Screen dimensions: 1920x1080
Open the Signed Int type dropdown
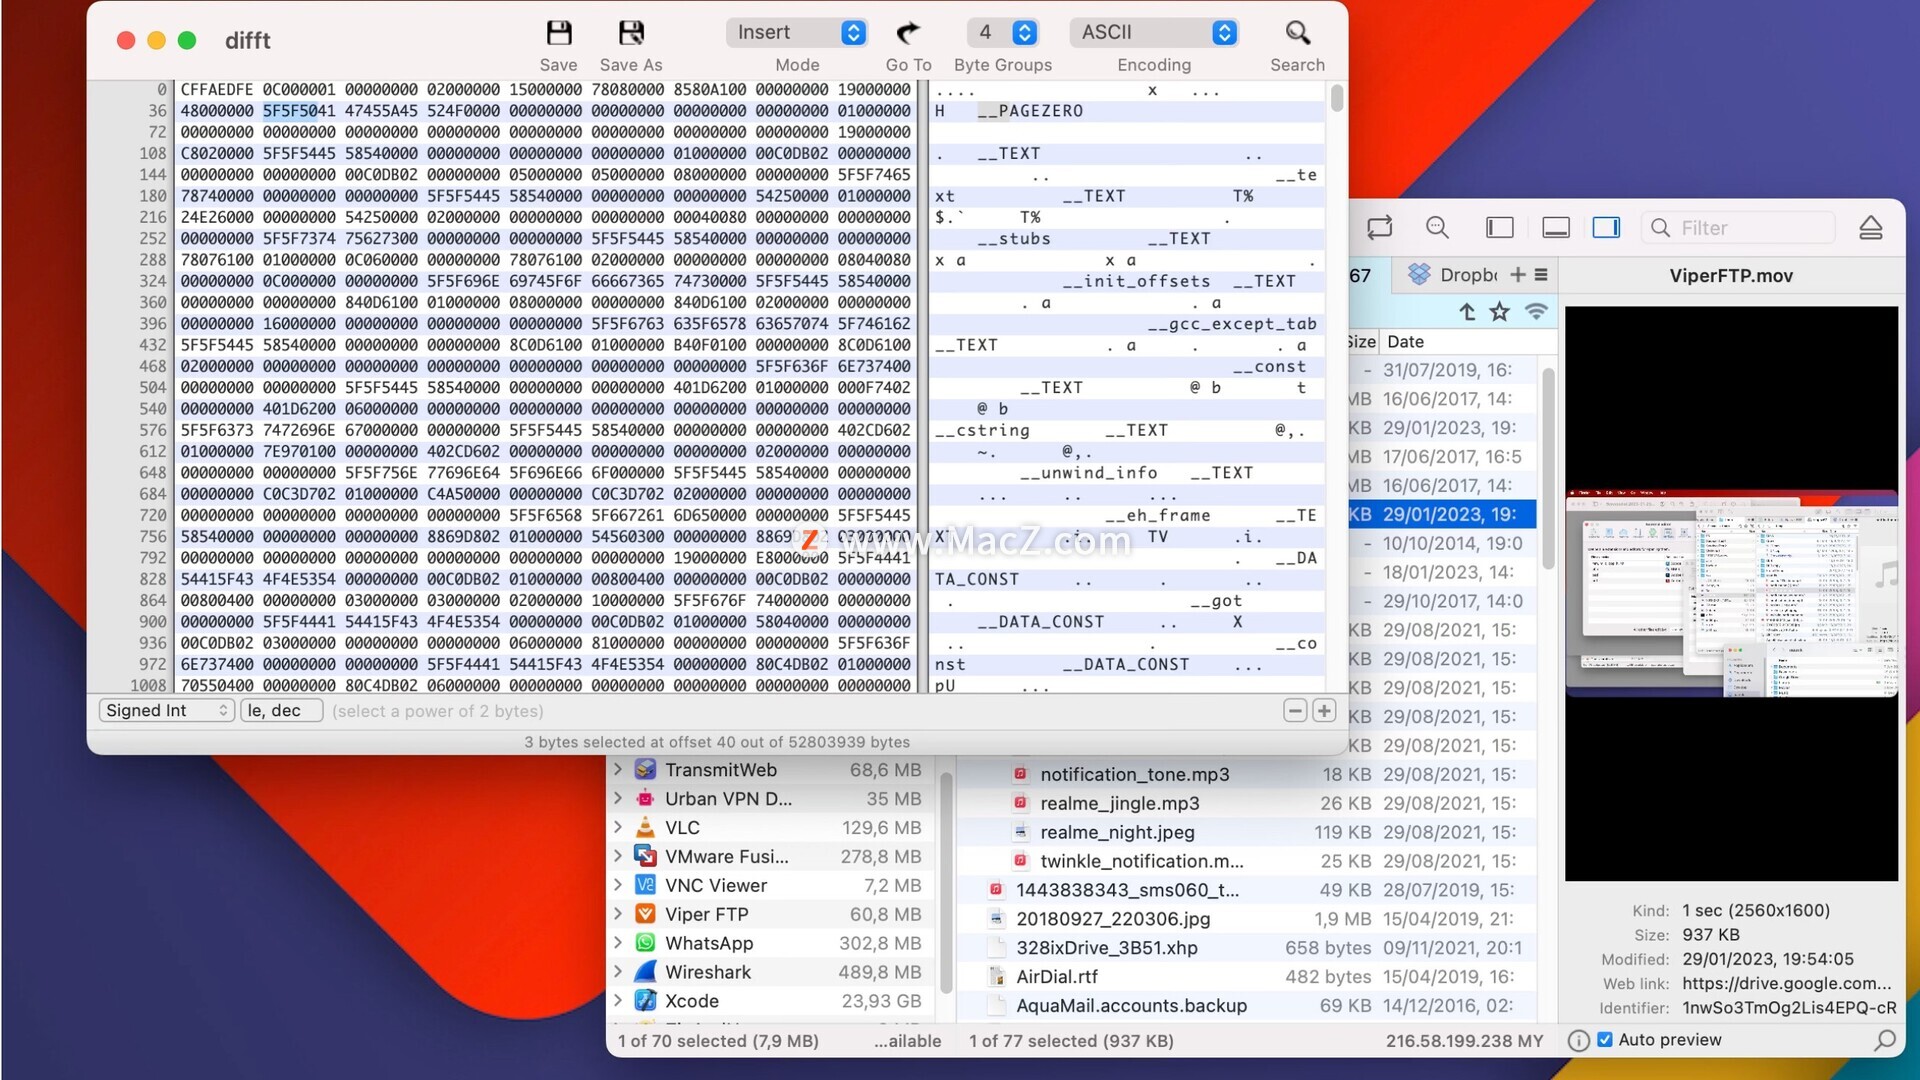(167, 710)
